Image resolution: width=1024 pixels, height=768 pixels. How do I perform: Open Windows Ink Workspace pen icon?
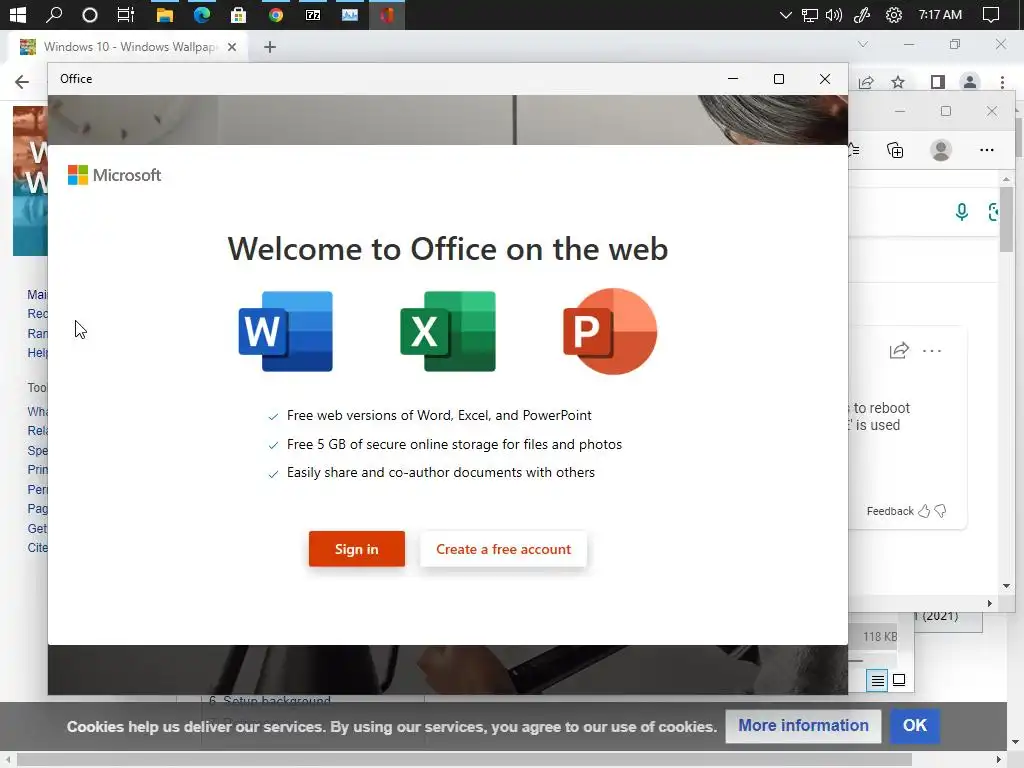tap(862, 14)
